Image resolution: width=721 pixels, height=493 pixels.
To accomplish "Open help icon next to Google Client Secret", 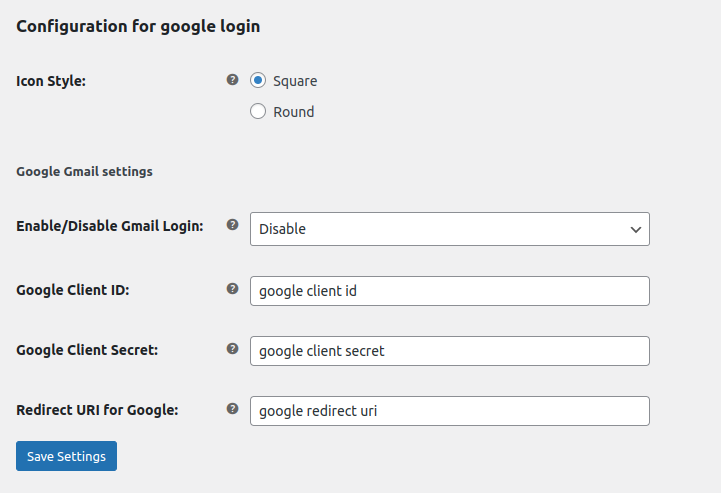I will (233, 349).
